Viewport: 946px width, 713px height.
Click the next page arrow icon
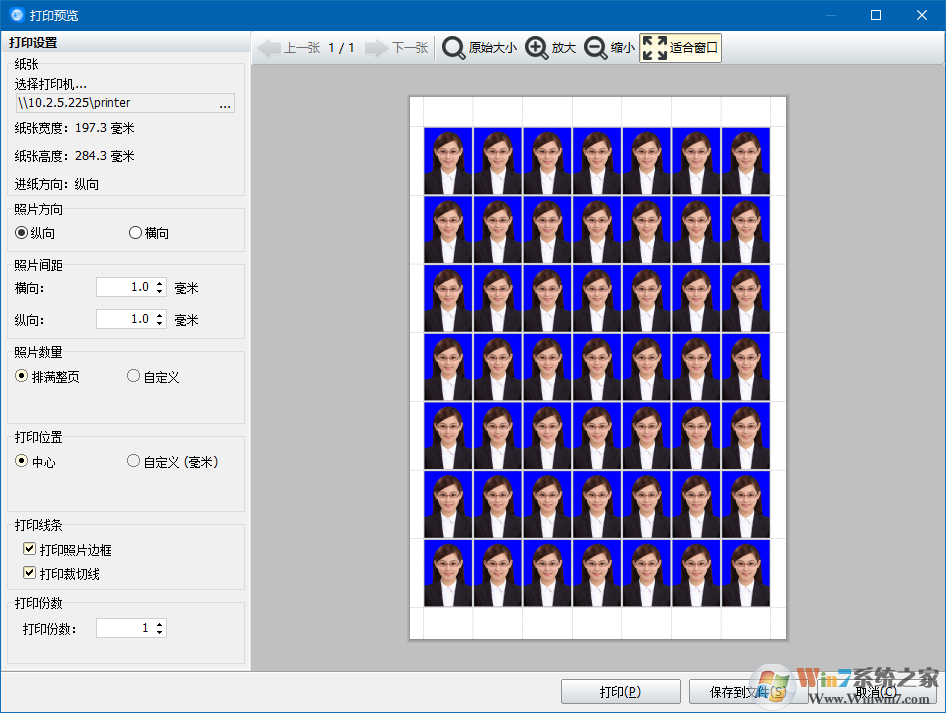coord(376,48)
